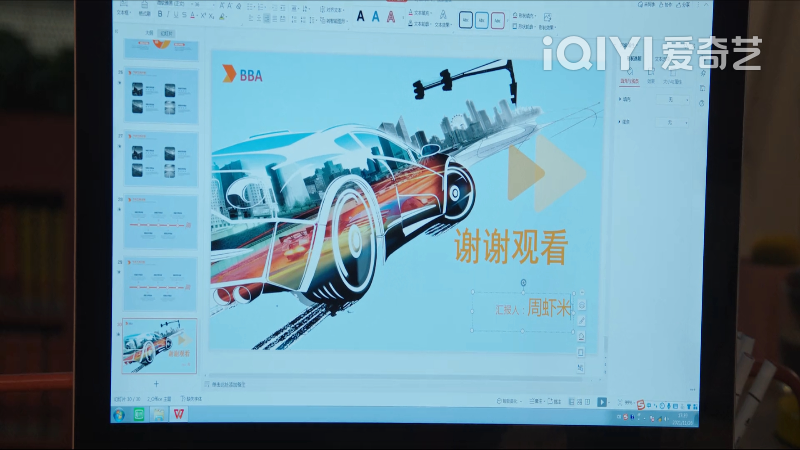This screenshot has width=800, height=450.
Task: Click the 文本框 text box button
Action: pos(123,10)
